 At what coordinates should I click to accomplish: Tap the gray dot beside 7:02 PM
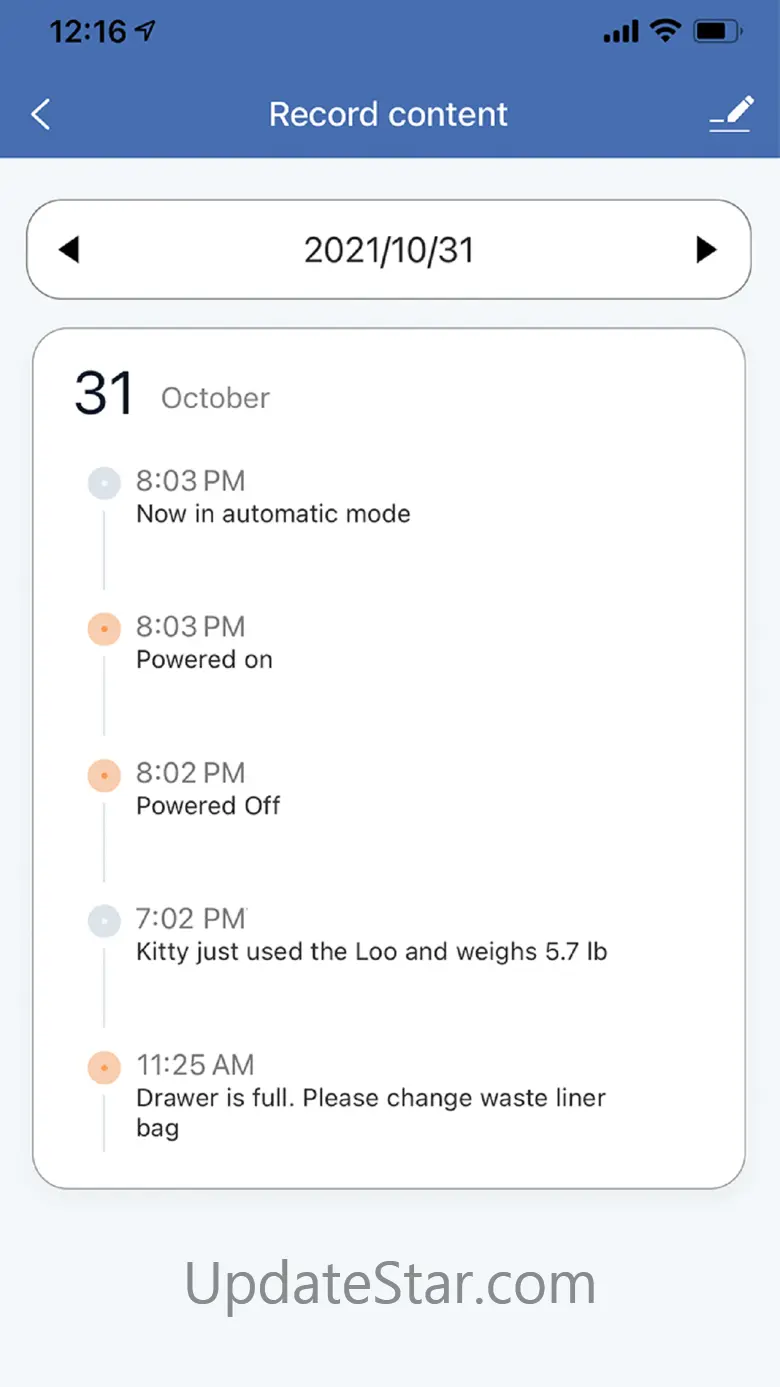coord(104,921)
